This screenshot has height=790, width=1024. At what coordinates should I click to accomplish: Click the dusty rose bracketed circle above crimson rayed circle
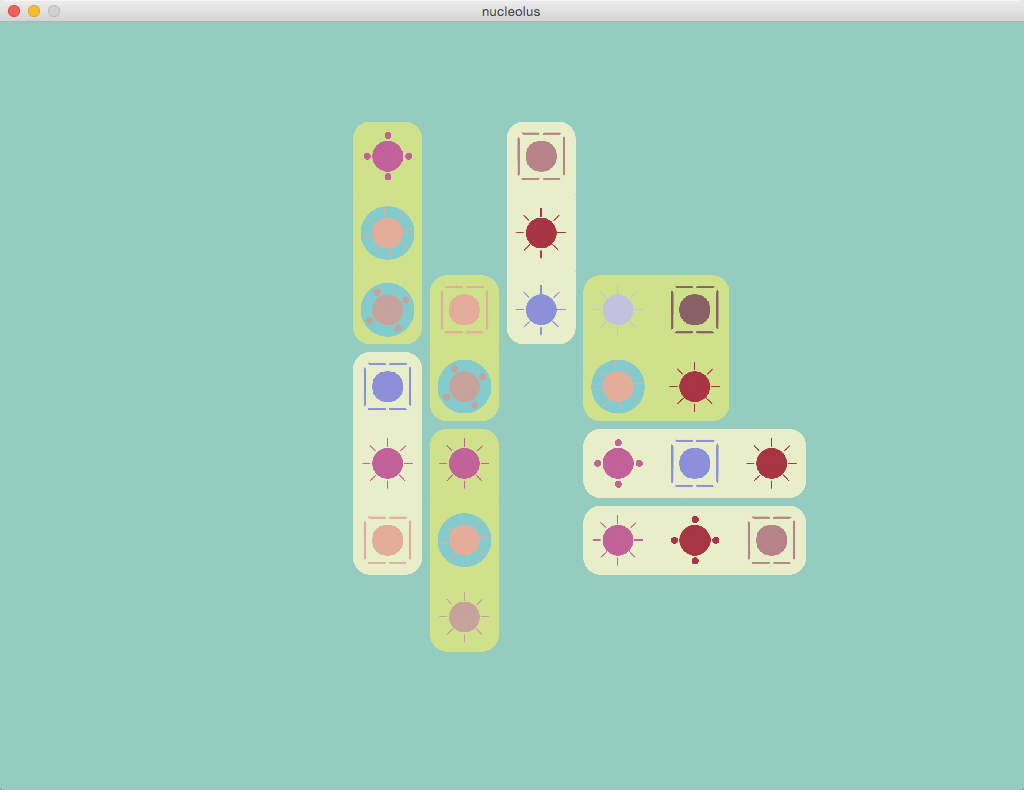[x=541, y=156]
